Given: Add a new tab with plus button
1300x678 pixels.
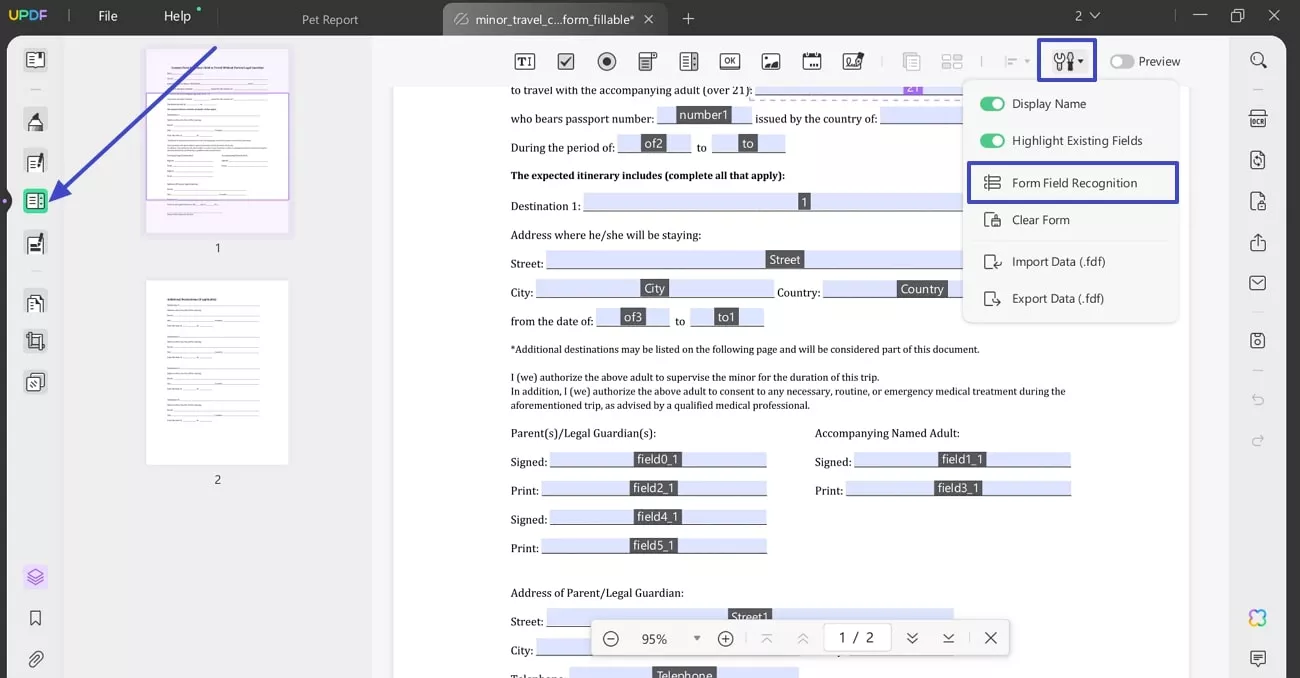Looking at the screenshot, I should coord(688,19).
